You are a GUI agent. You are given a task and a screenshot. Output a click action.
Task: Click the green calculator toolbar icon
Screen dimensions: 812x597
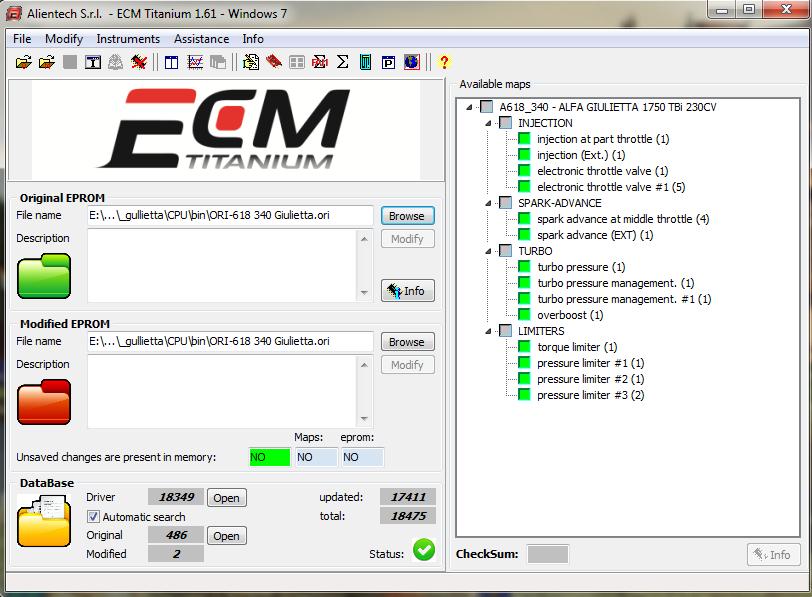click(365, 63)
